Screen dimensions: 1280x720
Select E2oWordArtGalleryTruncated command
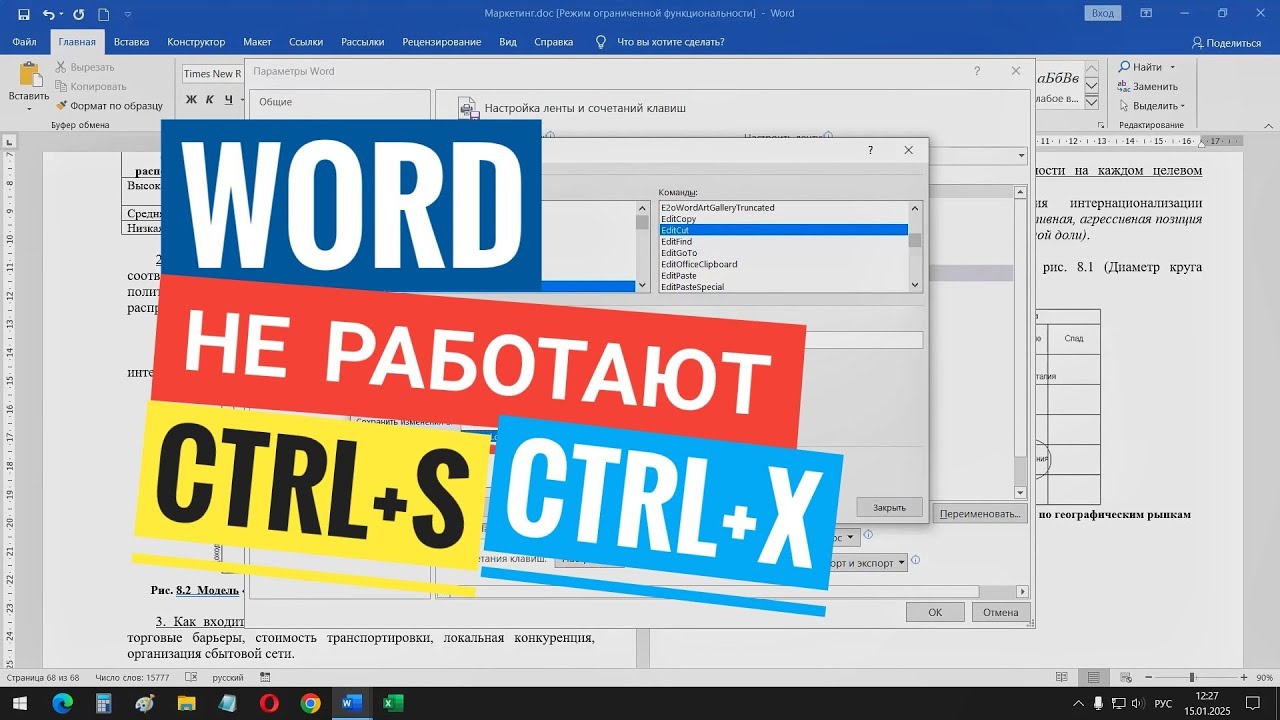pyautogui.click(x=783, y=207)
